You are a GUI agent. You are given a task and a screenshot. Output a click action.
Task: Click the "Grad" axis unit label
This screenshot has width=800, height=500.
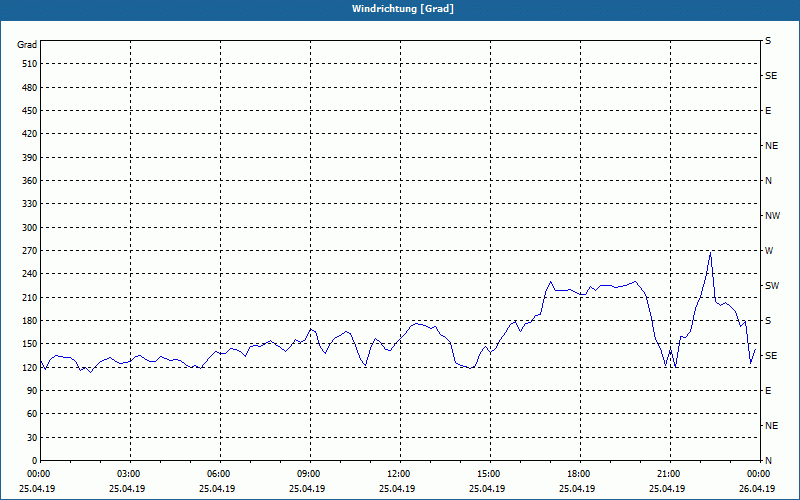(27, 45)
